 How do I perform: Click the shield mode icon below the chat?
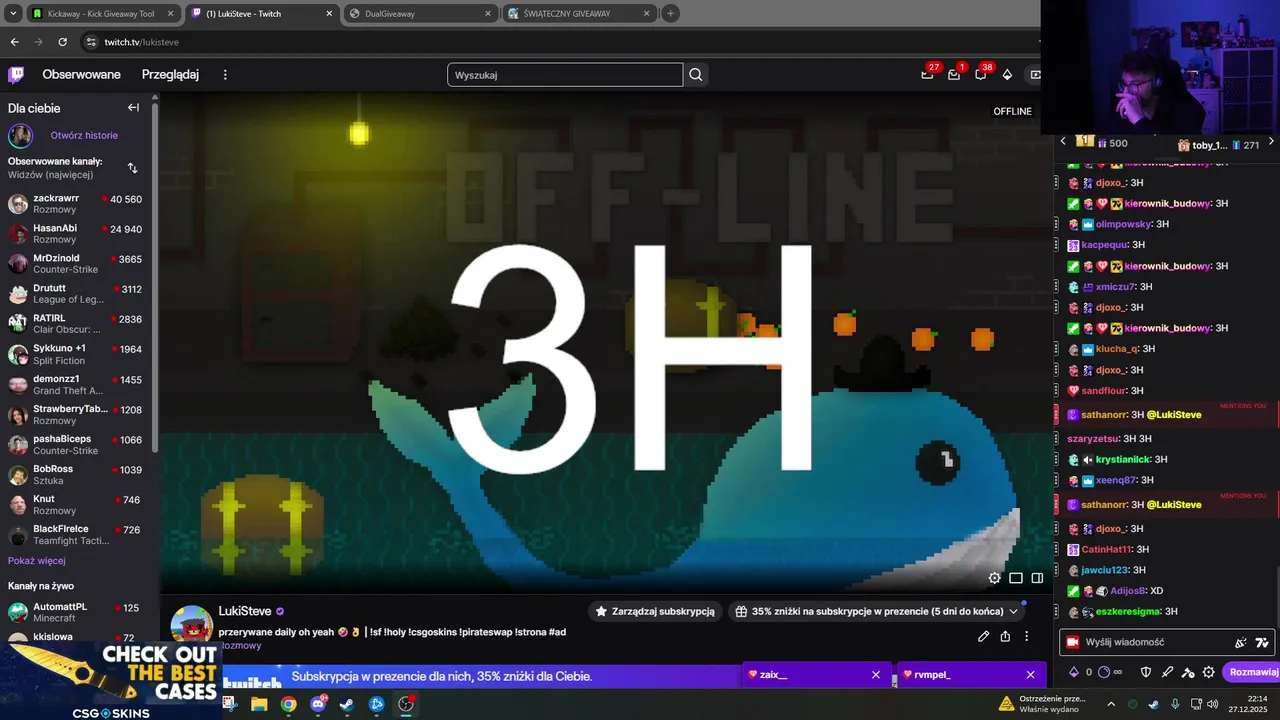tap(1146, 673)
